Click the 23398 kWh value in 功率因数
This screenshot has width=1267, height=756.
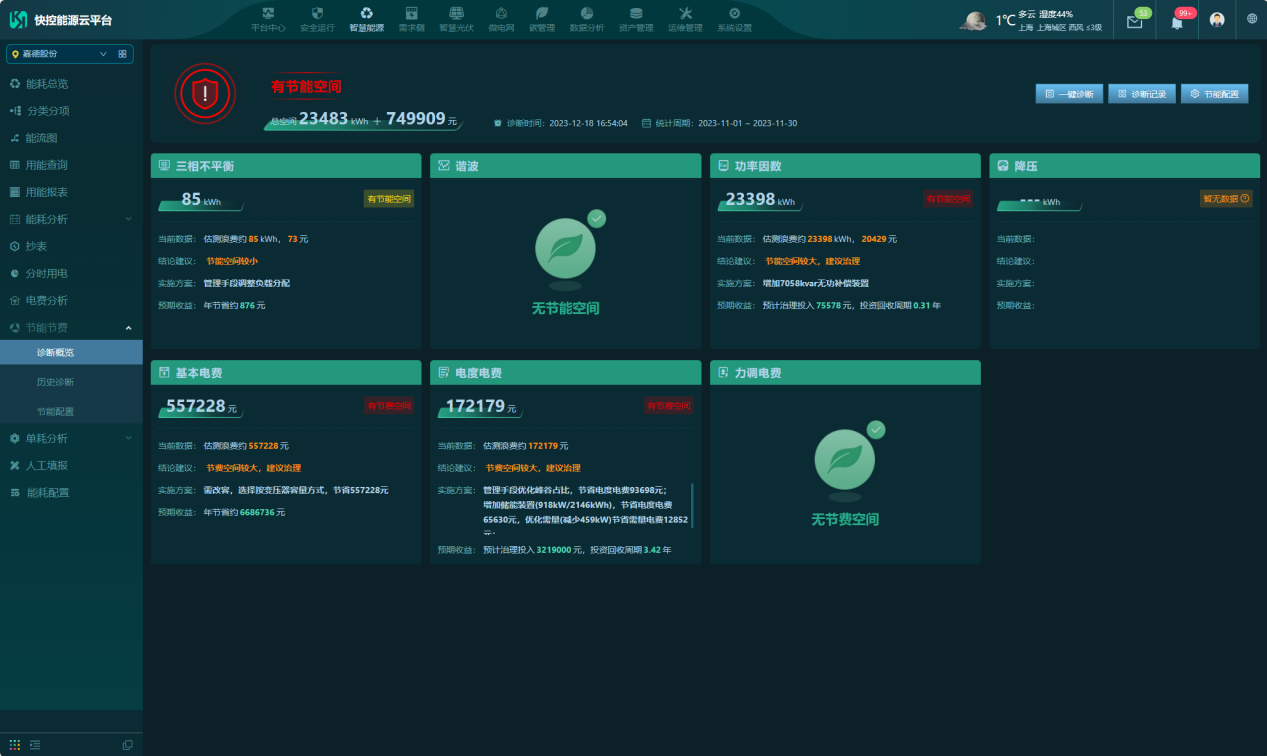click(x=760, y=199)
